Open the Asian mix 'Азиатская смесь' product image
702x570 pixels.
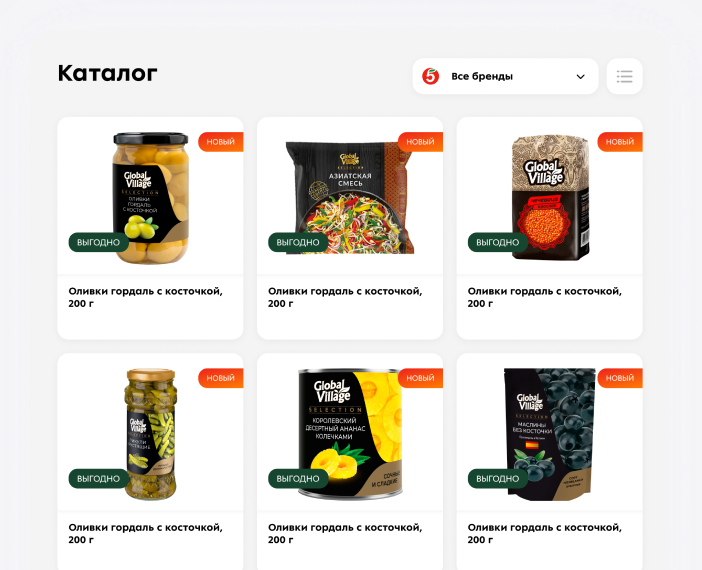point(349,198)
